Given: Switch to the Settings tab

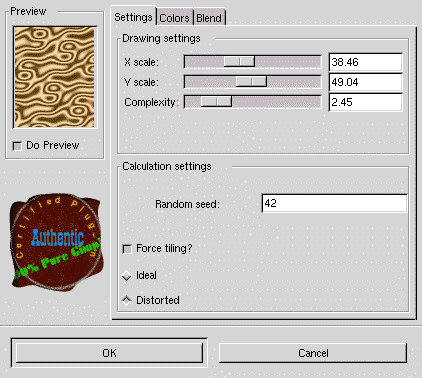Looking at the screenshot, I should [x=133, y=17].
